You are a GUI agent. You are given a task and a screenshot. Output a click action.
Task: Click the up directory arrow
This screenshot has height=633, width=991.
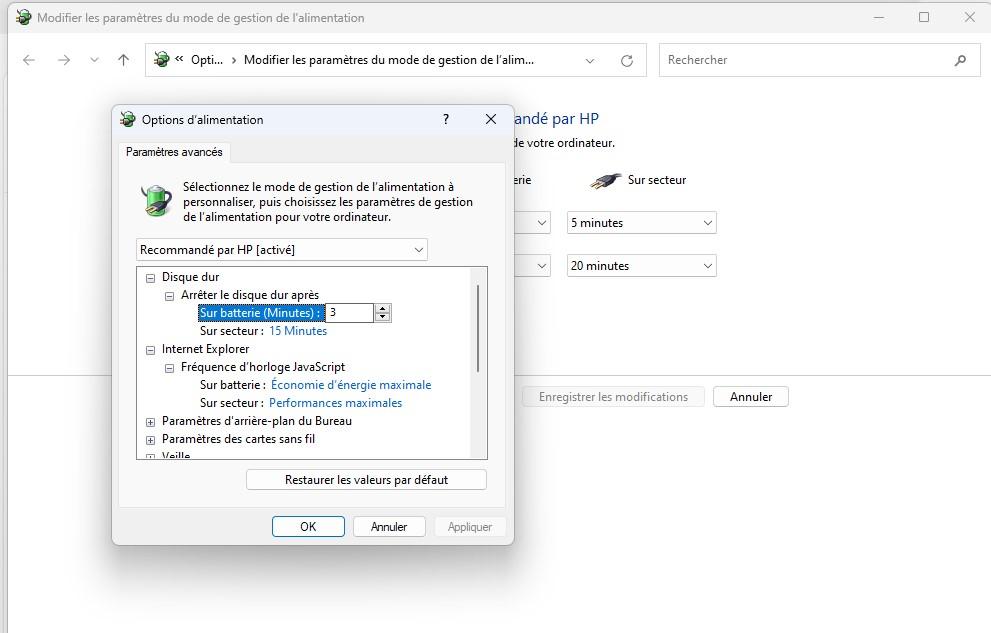tap(123, 60)
